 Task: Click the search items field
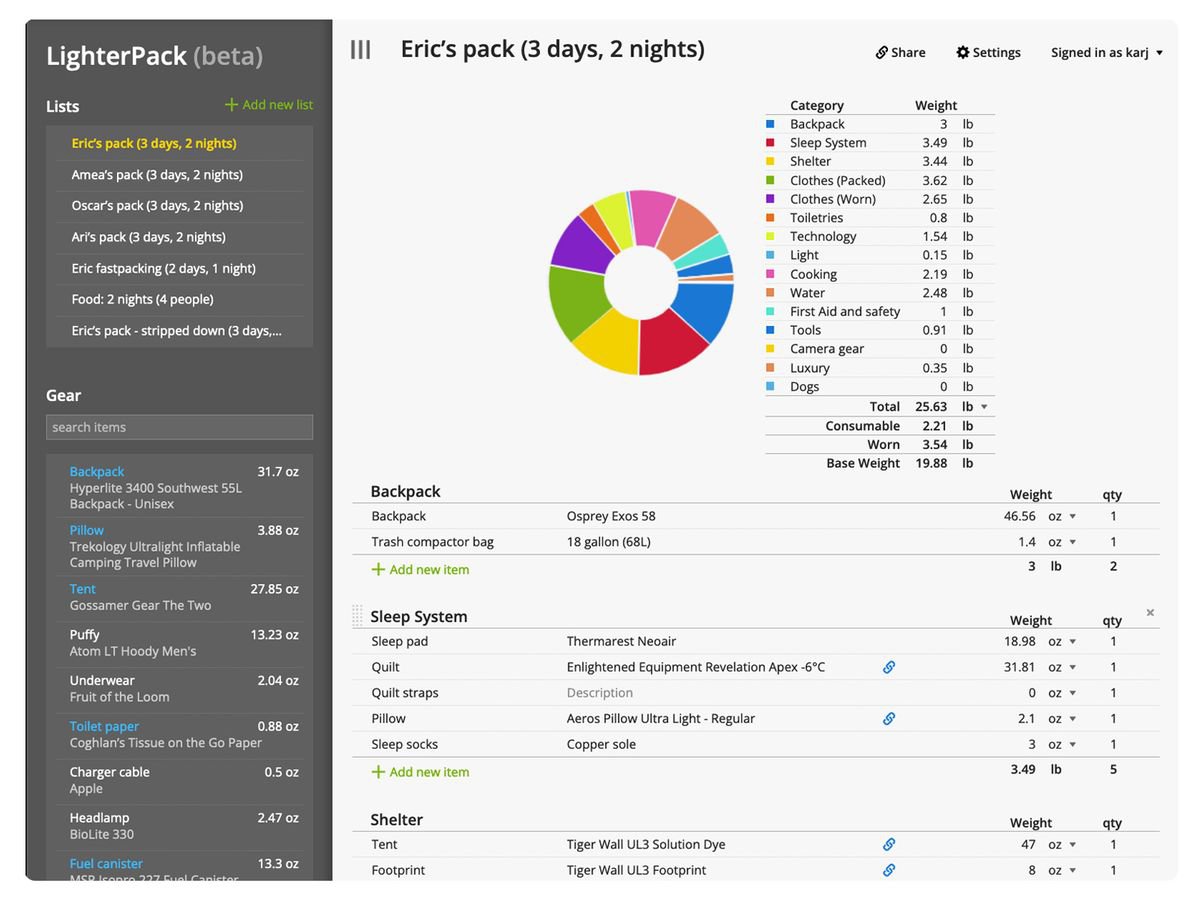(179, 427)
